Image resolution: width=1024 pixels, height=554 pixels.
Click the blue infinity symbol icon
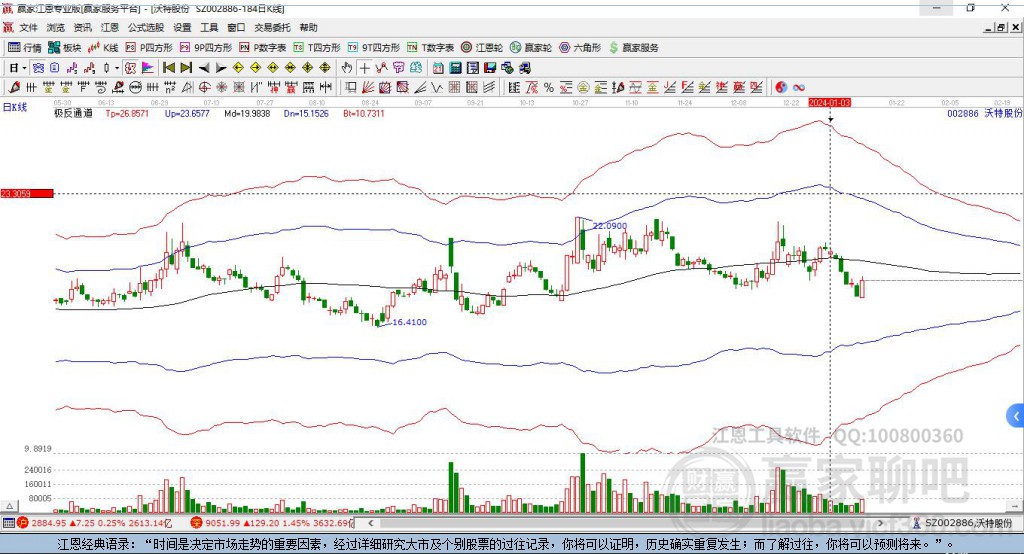pos(798,88)
